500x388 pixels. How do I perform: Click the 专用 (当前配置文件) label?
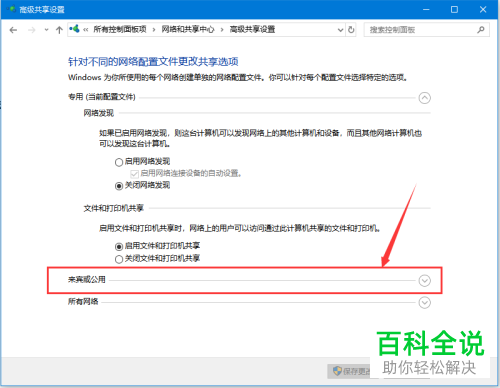pos(102,97)
